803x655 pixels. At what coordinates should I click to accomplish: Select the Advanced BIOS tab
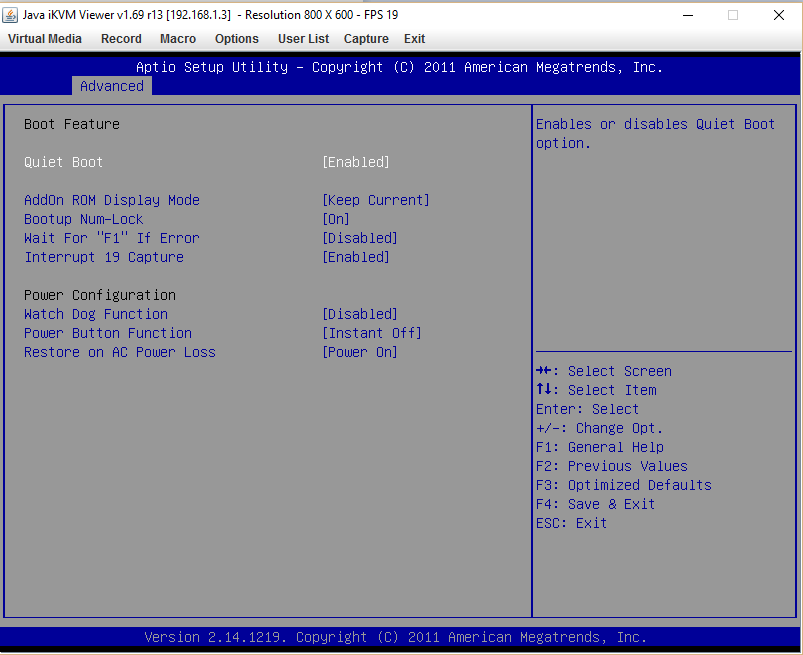(x=112, y=86)
